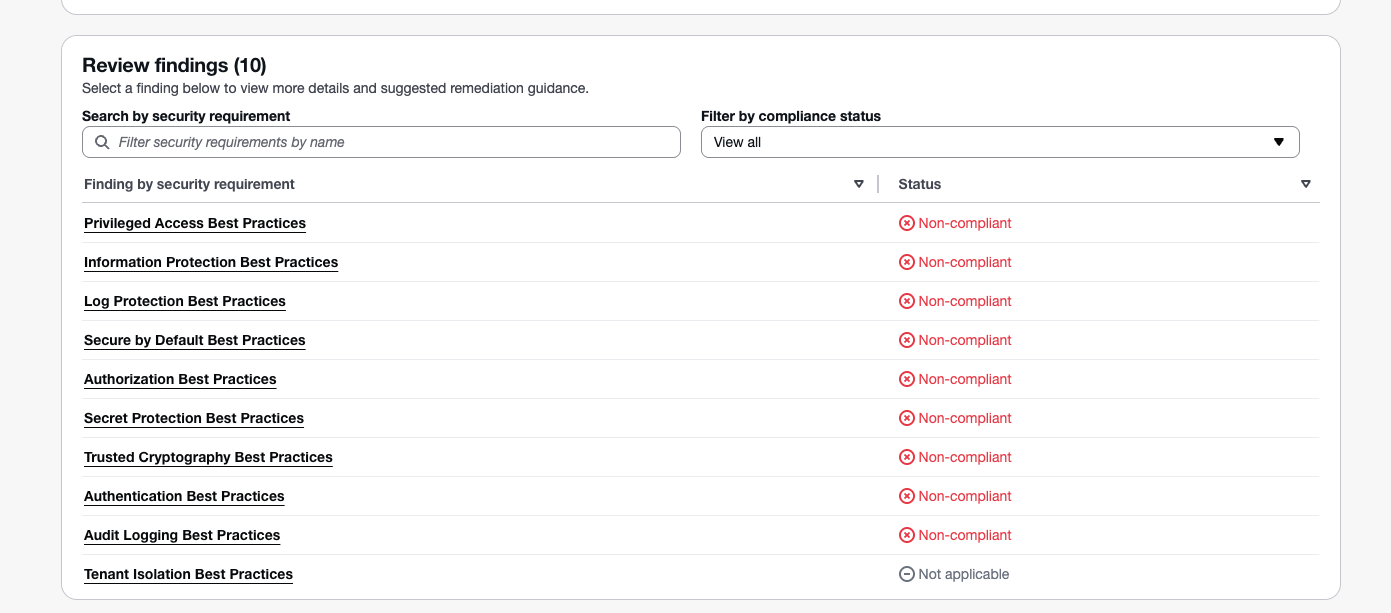This screenshot has width=1391, height=613.
Task: Click the Non-compliant icon for Log Protection
Action: tap(907, 301)
